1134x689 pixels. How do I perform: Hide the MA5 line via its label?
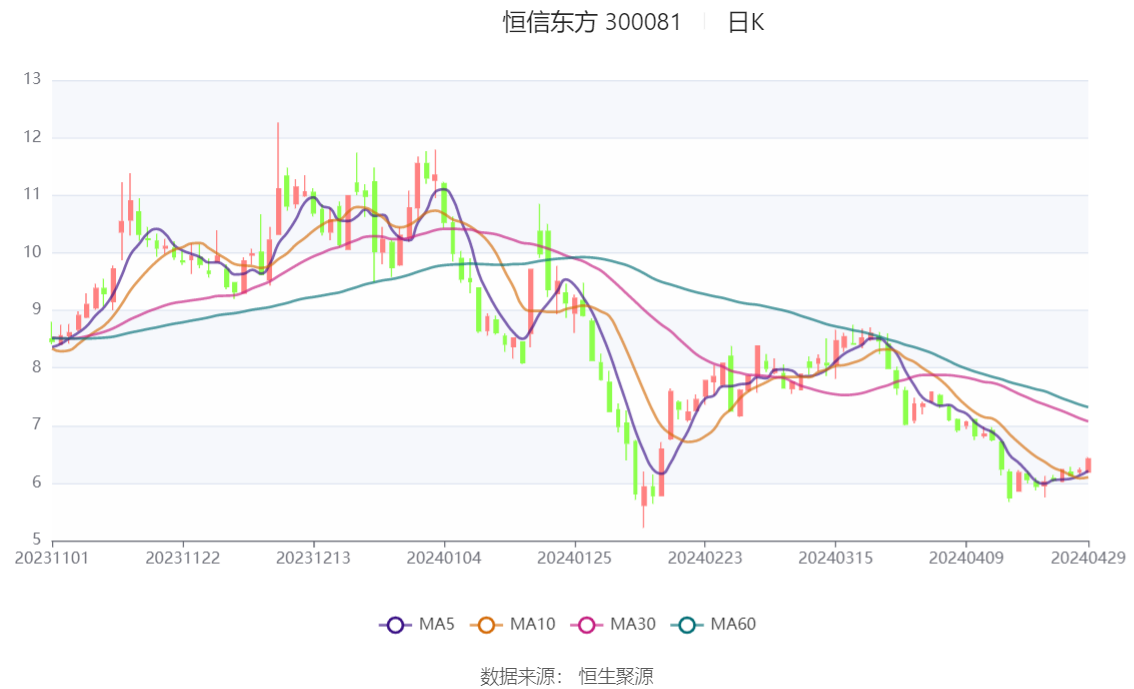tap(437, 624)
